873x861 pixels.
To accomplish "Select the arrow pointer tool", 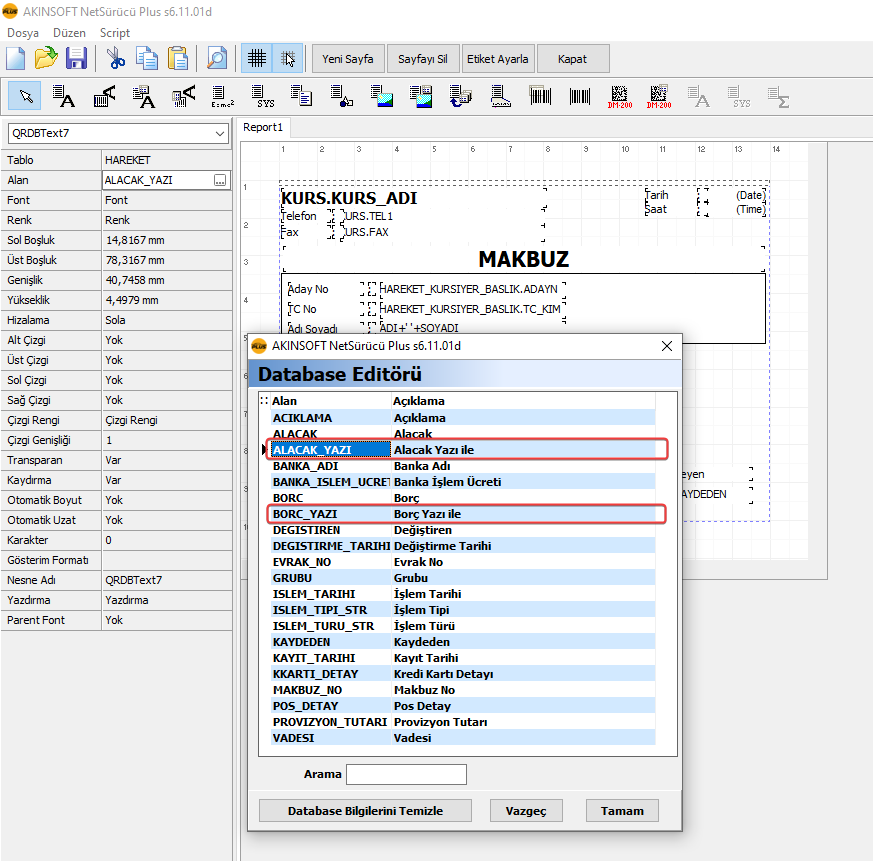I will 25,96.
